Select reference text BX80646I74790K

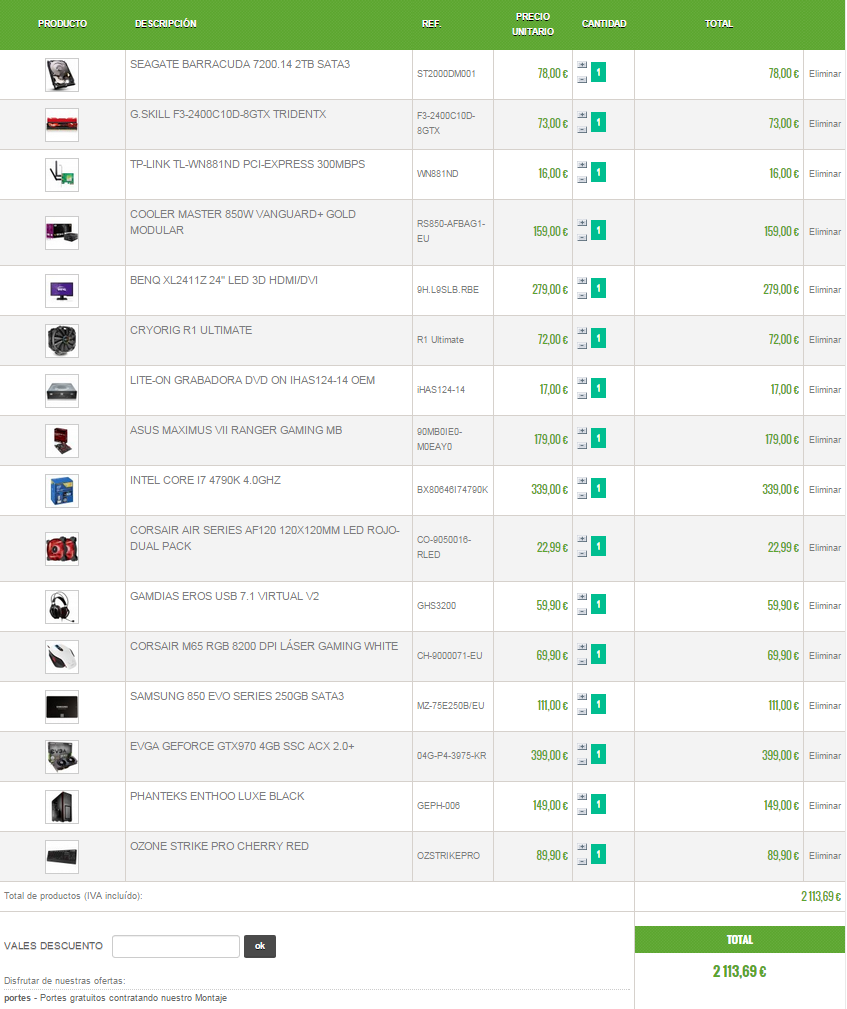click(x=452, y=490)
